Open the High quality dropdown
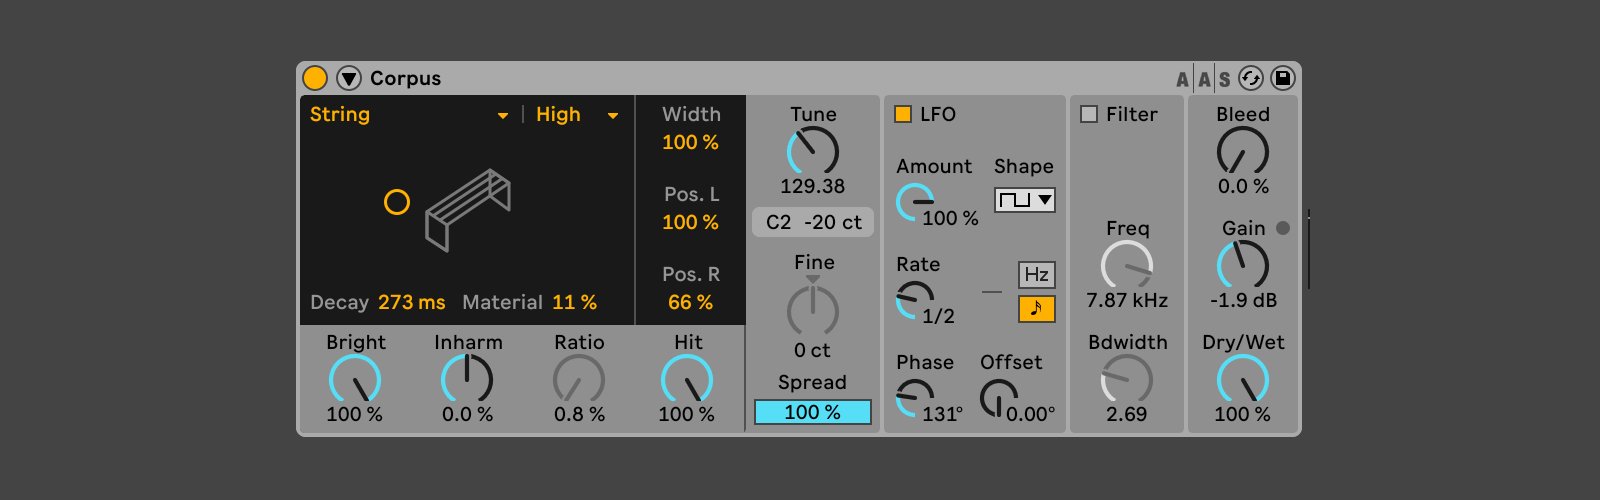Image resolution: width=1600 pixels, height=500 pixels. [578, 115]
